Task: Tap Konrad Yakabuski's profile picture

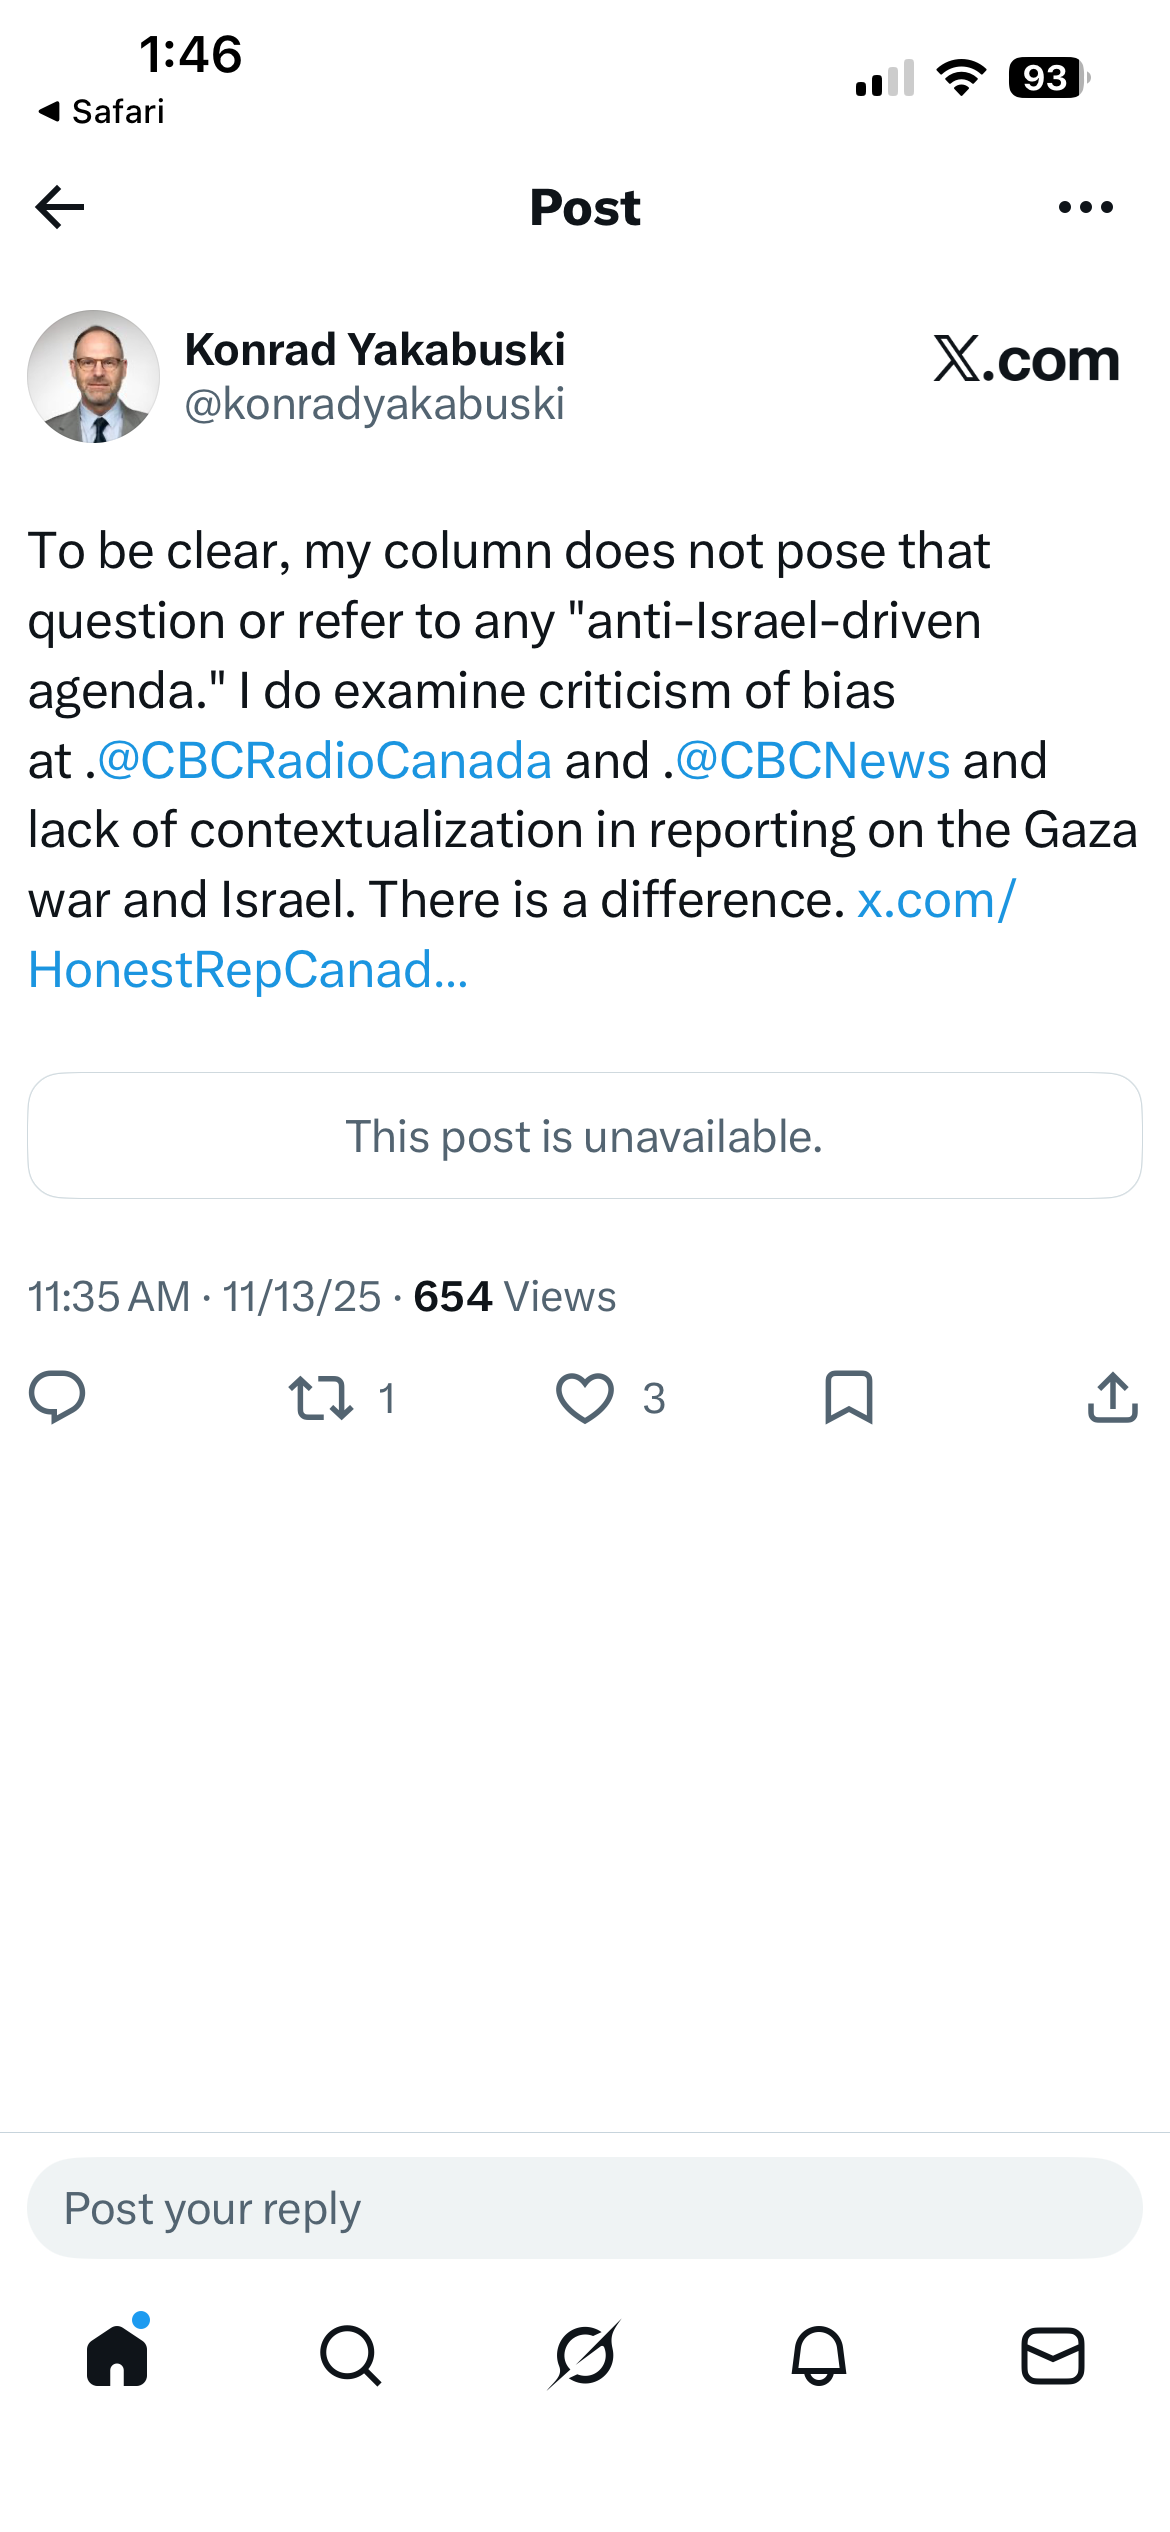Action: [93, 376]
